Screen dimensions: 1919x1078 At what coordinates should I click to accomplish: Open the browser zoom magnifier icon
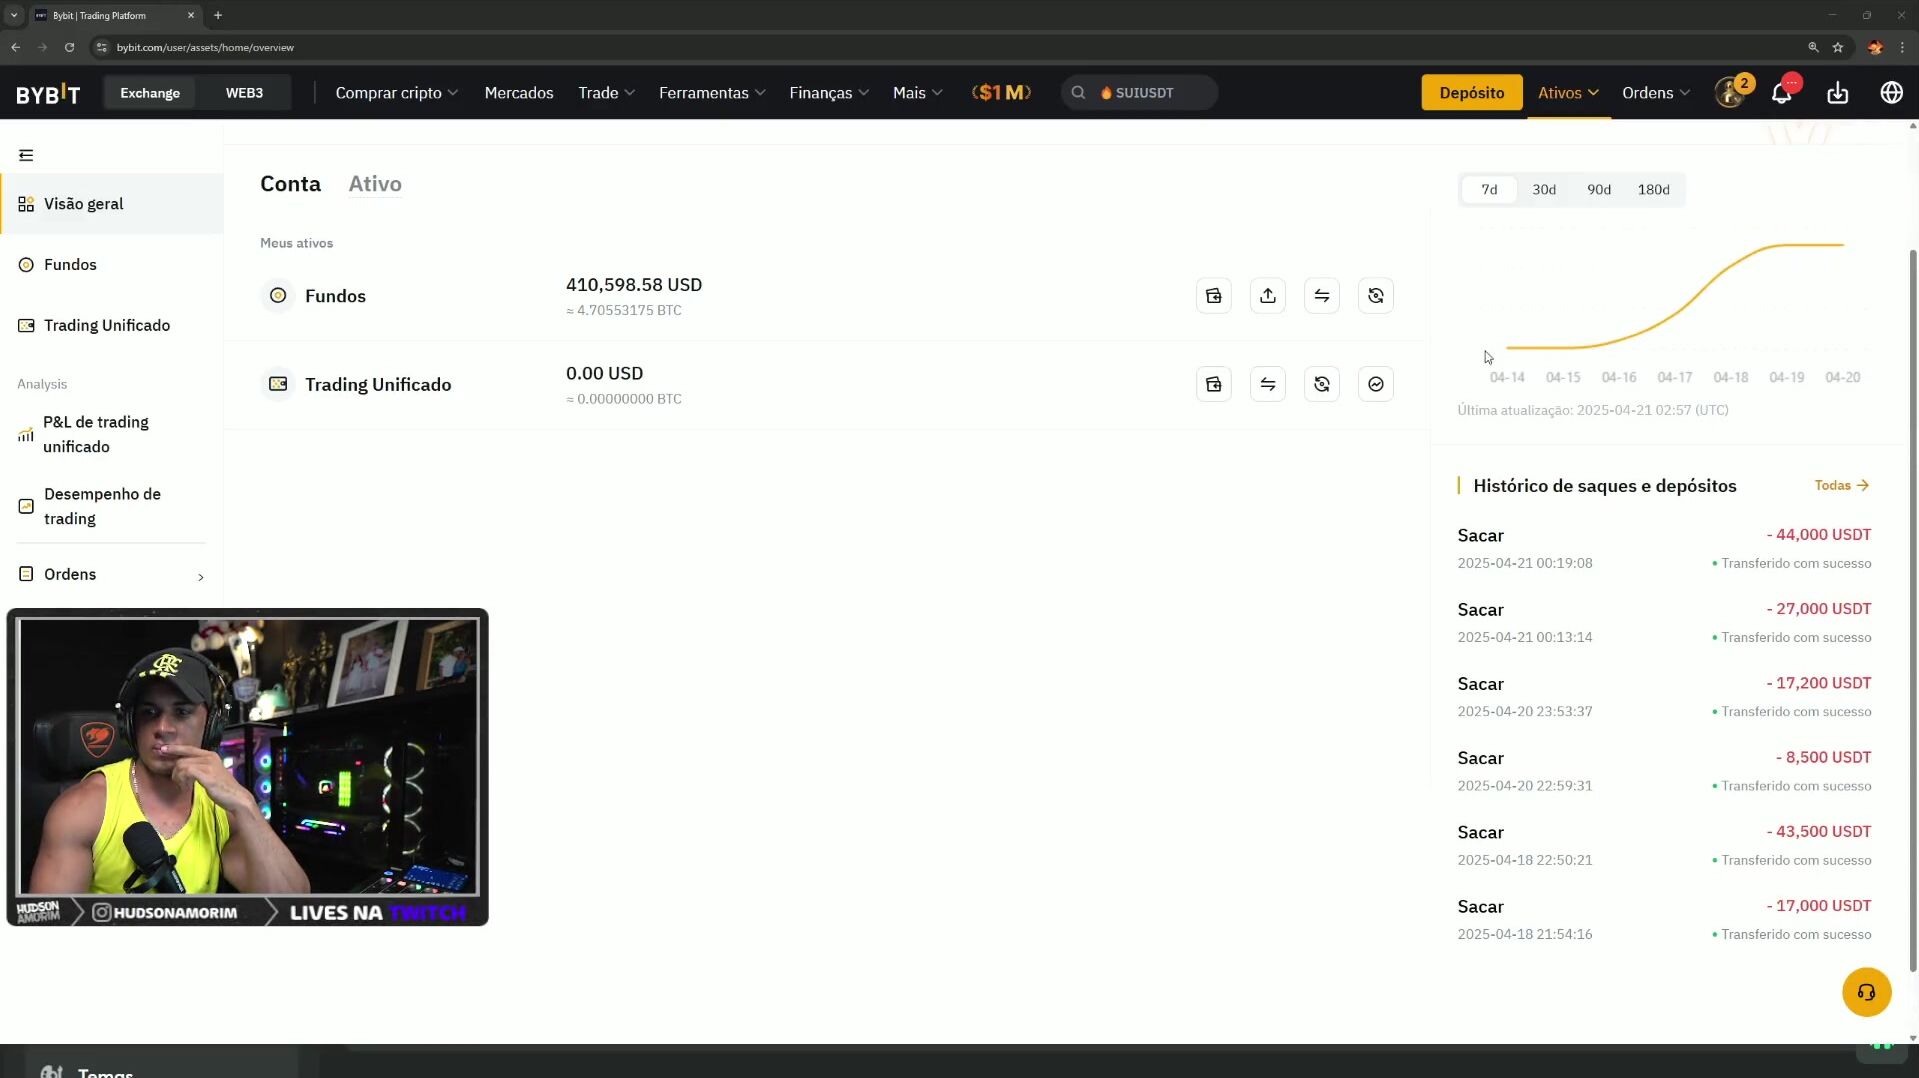[1813, 47]
